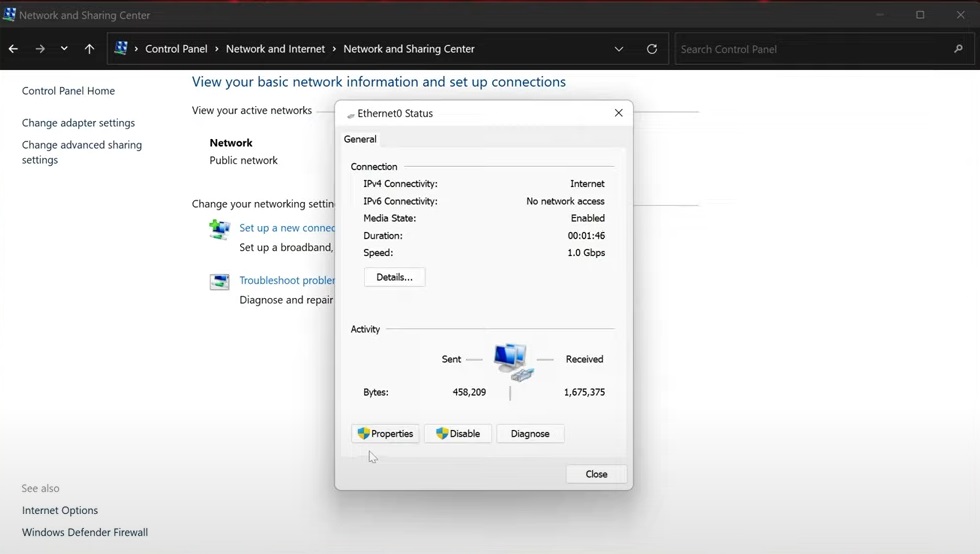Select Network and Internet breadcrumb

coord(276,49)
